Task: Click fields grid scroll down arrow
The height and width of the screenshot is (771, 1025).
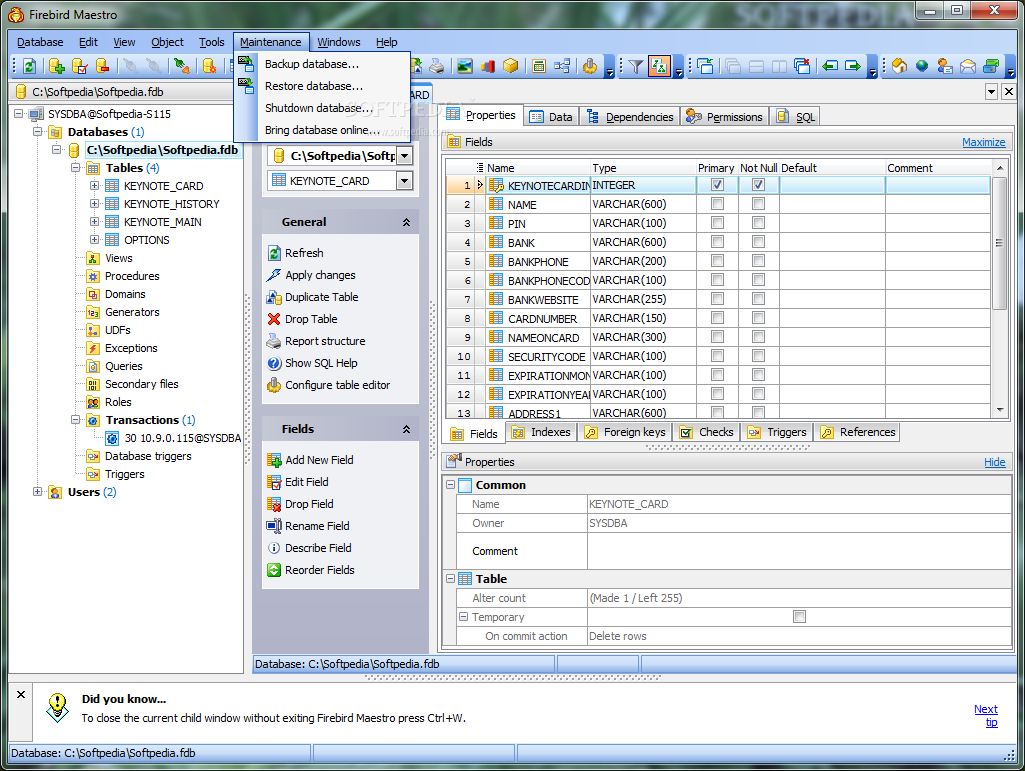Action: coord(1000,410)
